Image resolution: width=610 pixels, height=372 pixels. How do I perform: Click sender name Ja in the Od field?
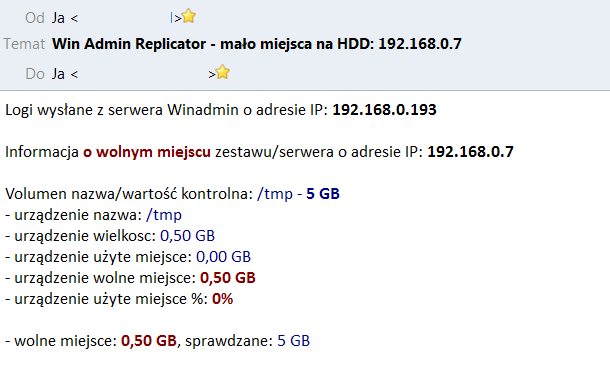click(58, 18)
